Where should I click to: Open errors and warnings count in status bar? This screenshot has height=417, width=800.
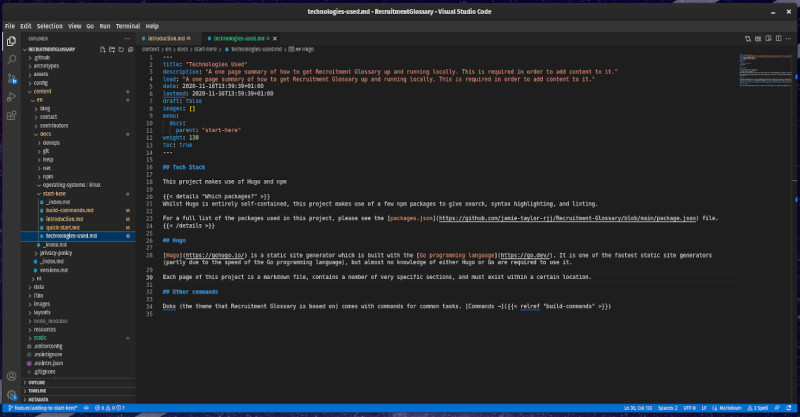[110, 408]
